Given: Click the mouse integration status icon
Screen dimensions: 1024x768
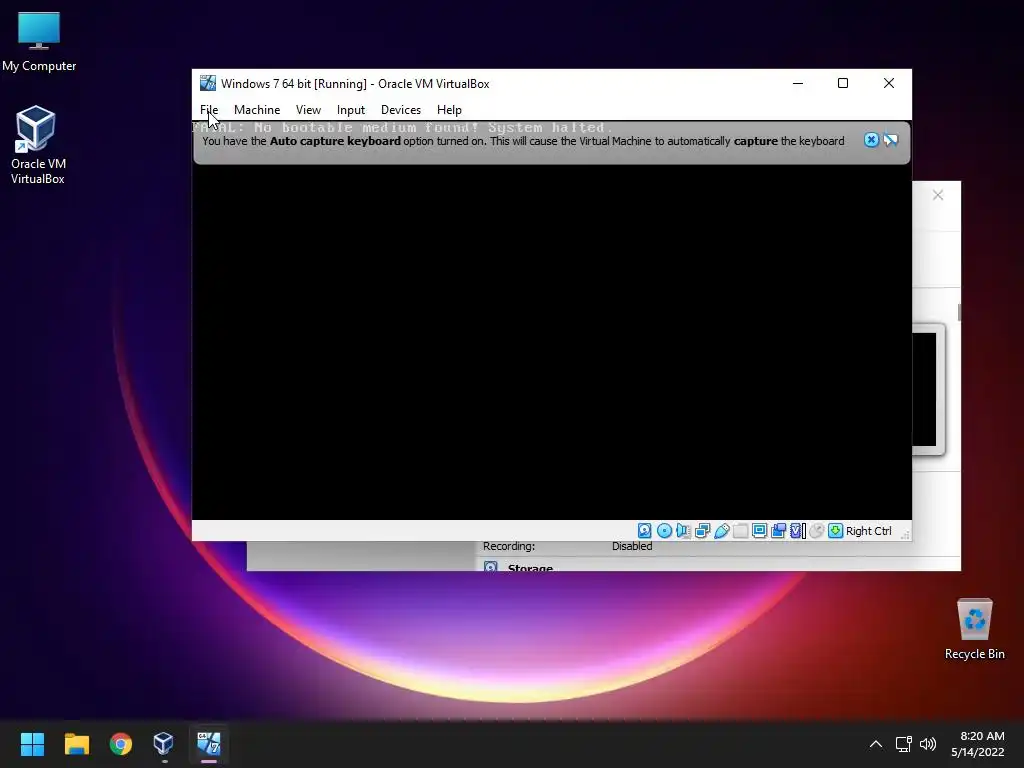Looking at the screenshot, I should tap(816, 531).
